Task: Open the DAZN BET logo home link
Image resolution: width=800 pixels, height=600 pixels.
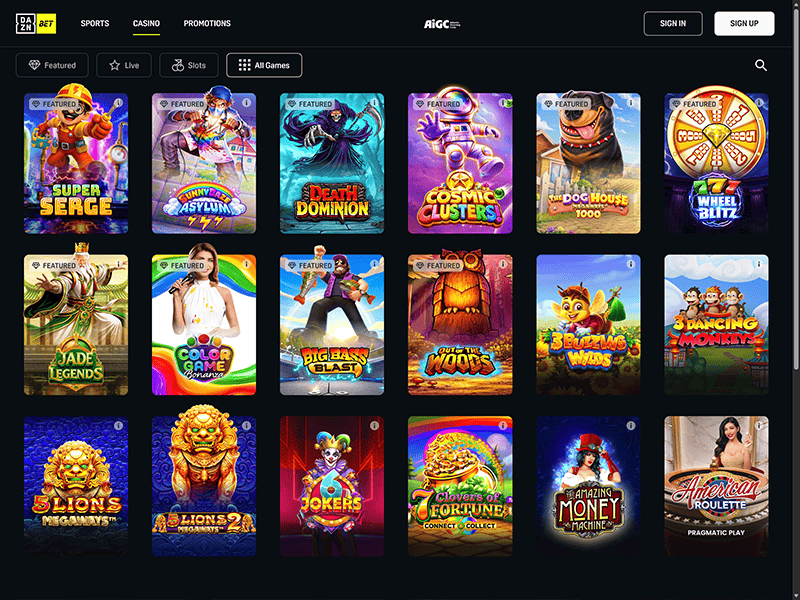Action: (x=36, y=23)
